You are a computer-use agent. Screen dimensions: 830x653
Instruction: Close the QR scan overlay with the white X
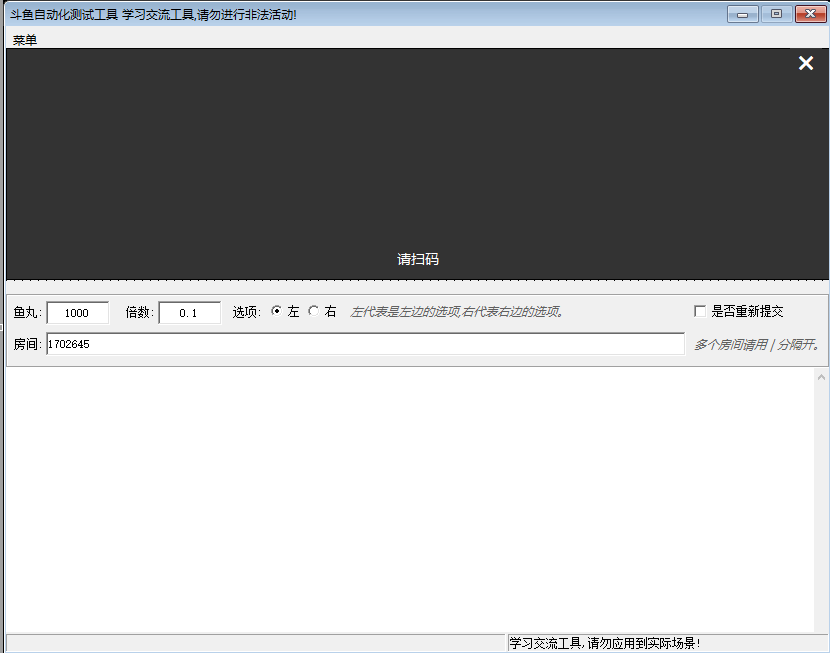click(806, 63)
